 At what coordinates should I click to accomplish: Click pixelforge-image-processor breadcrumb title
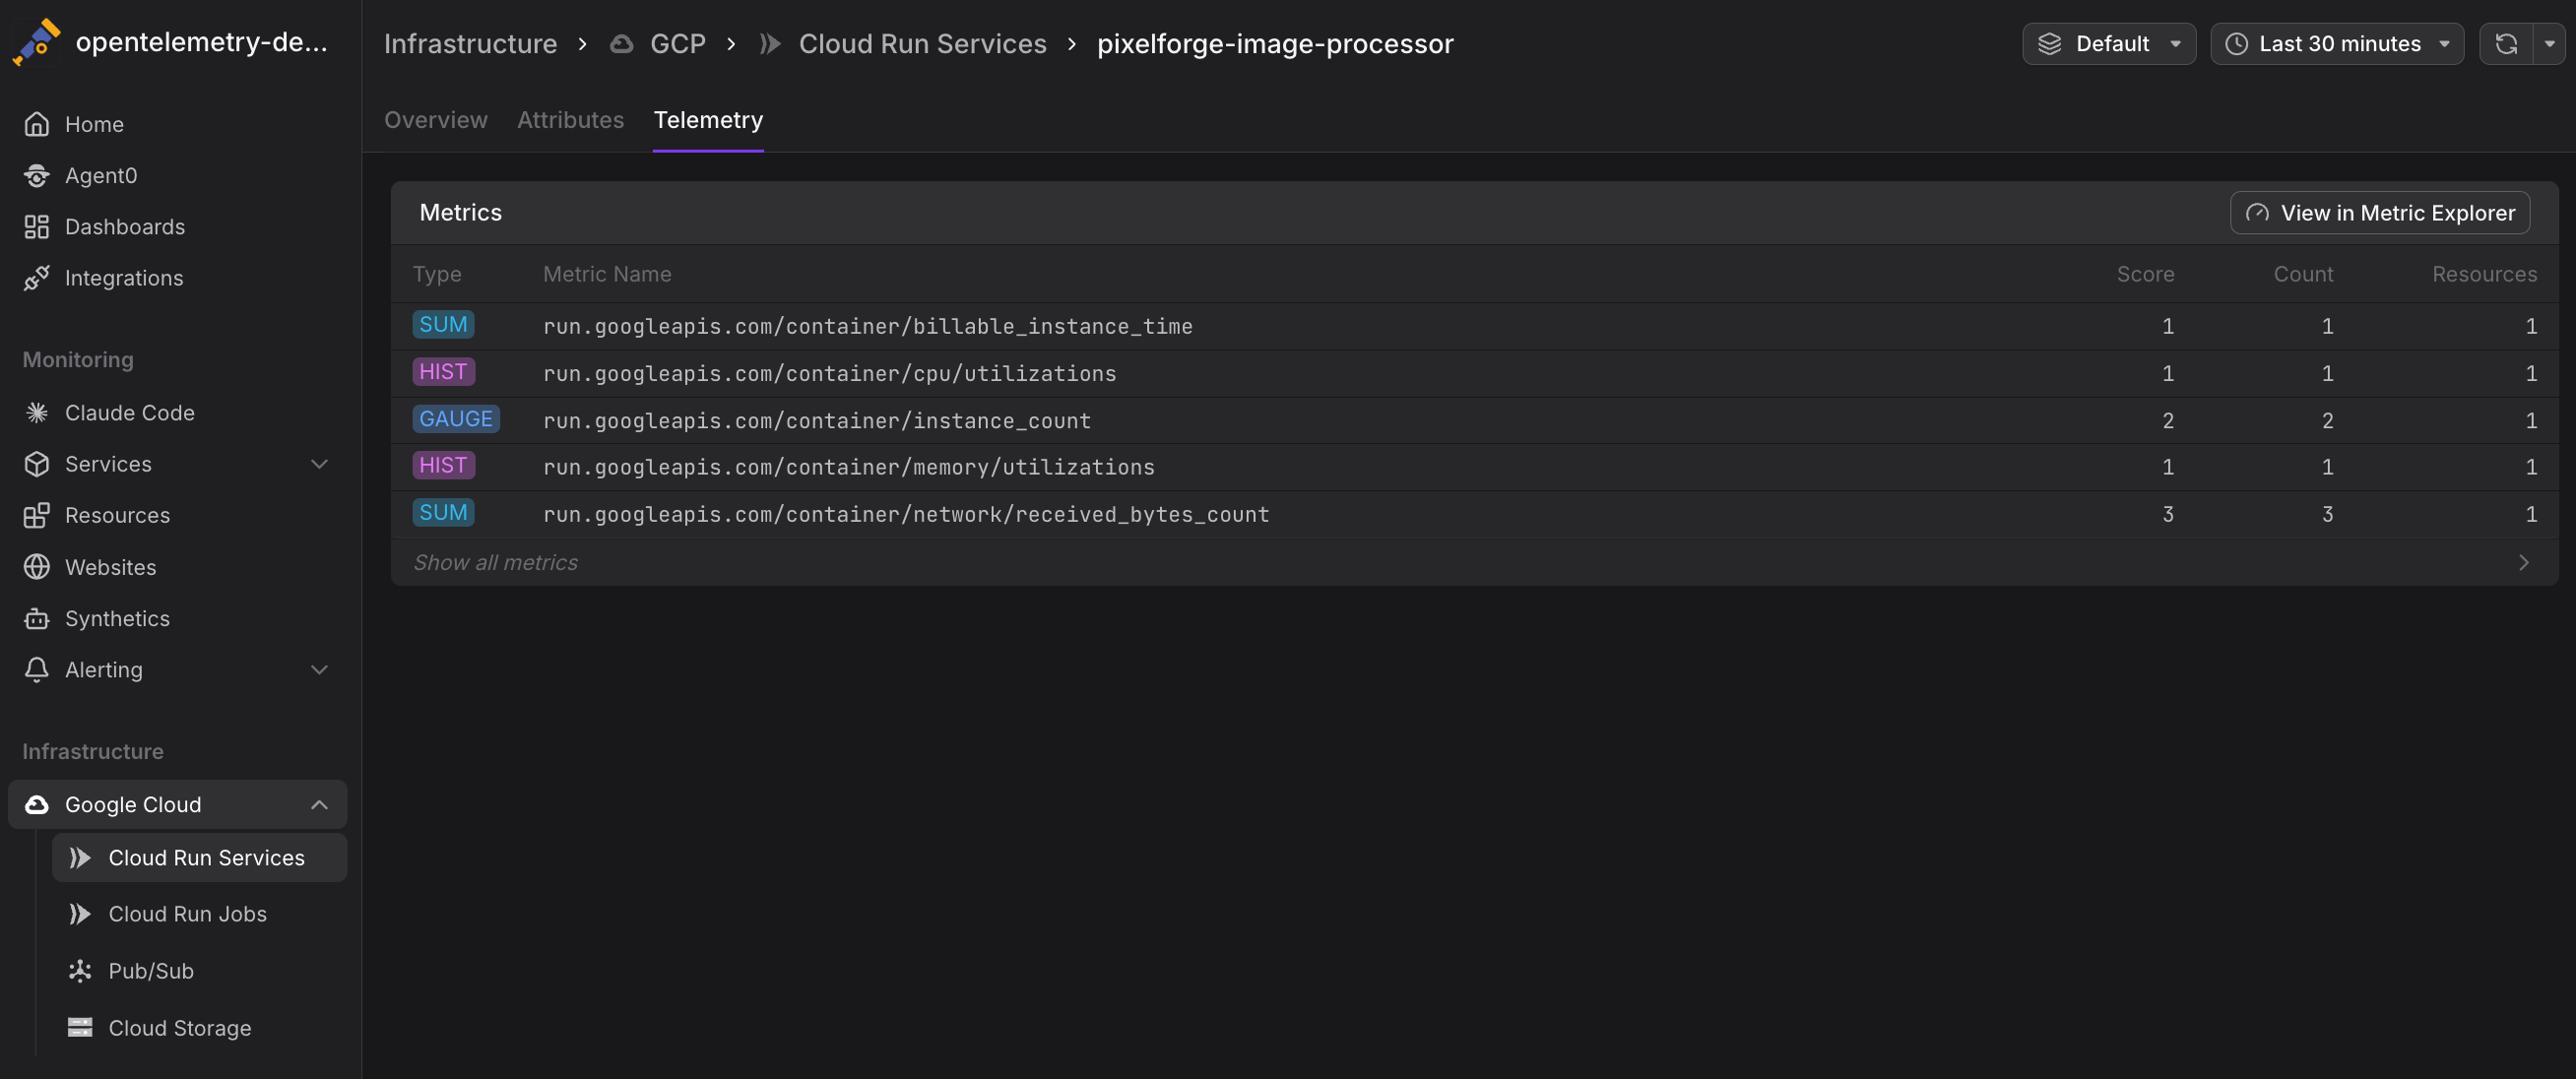[1275, 44]
